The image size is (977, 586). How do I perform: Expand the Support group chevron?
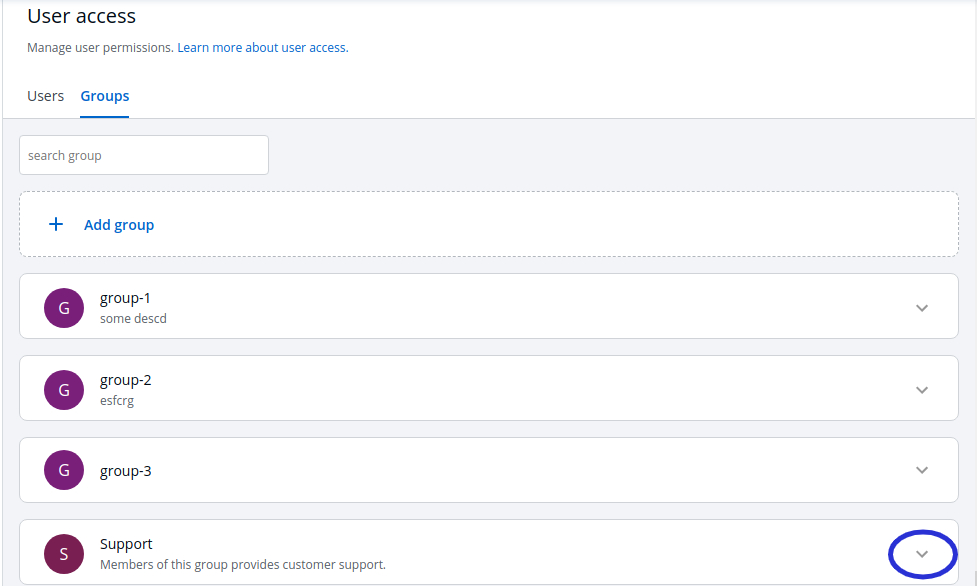coord(922,554)
